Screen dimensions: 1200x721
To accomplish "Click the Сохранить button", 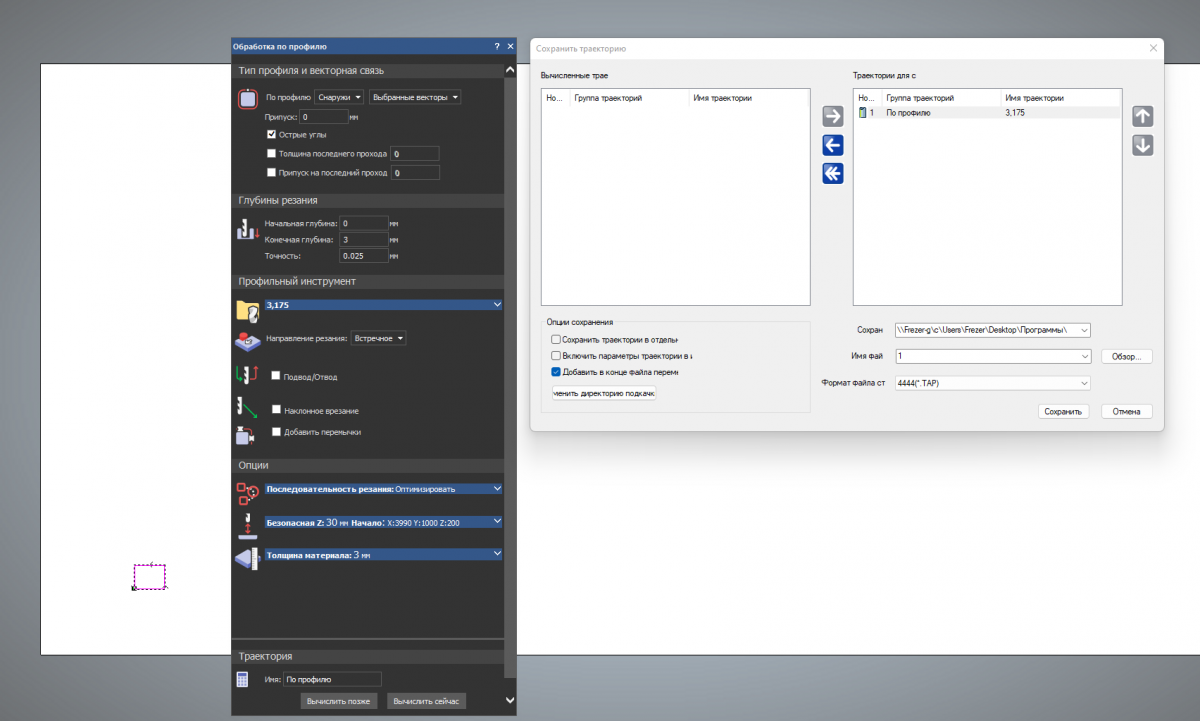I will click(1063, 411).
